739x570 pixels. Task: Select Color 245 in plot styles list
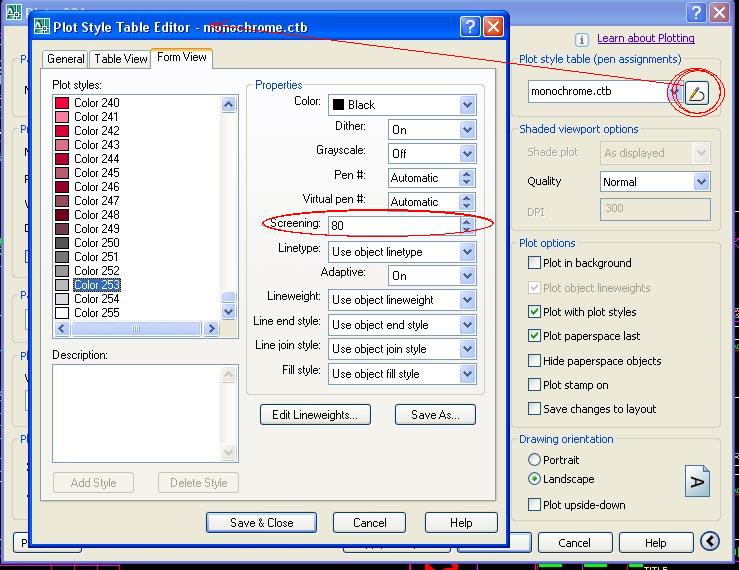click(x=97, y=173)
